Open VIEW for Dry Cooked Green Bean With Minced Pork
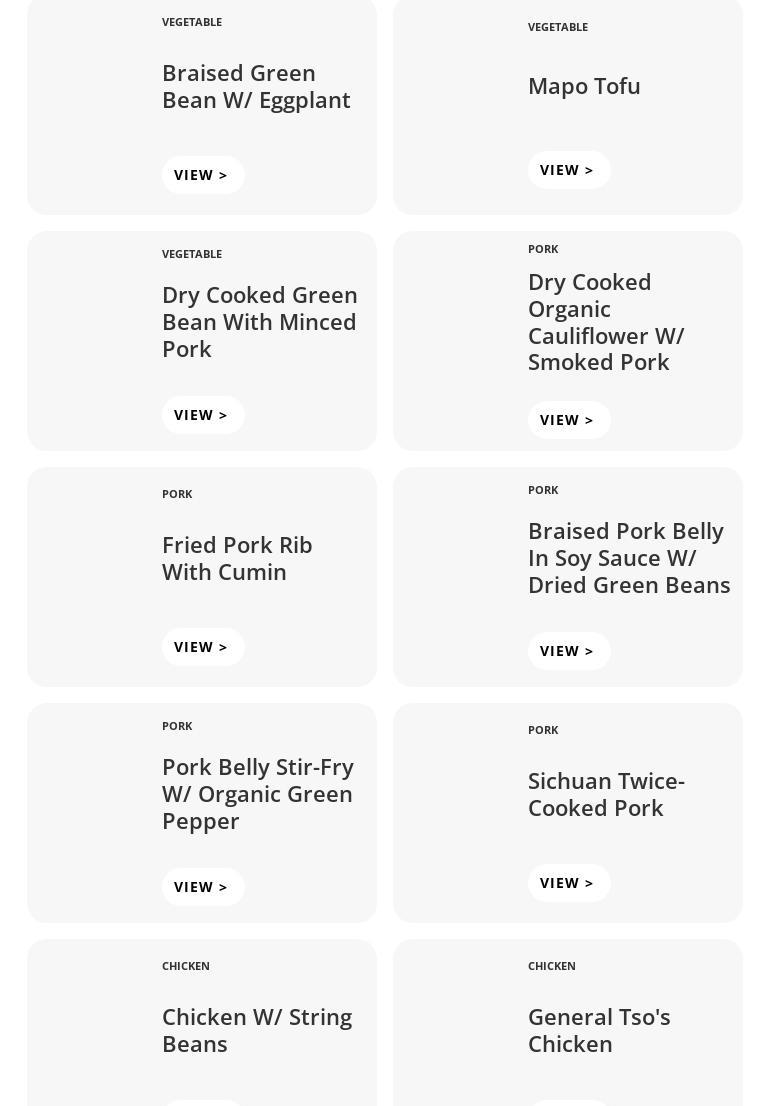Viewport: 770px width, 1106px height. 202,415
